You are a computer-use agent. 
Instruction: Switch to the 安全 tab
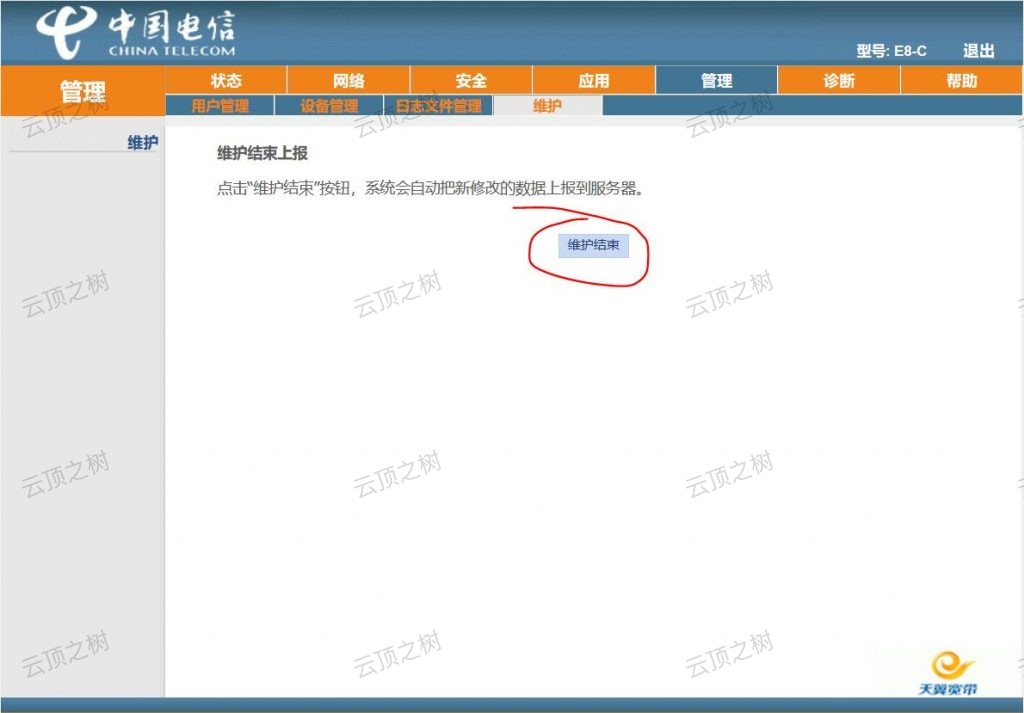[470, 80]
